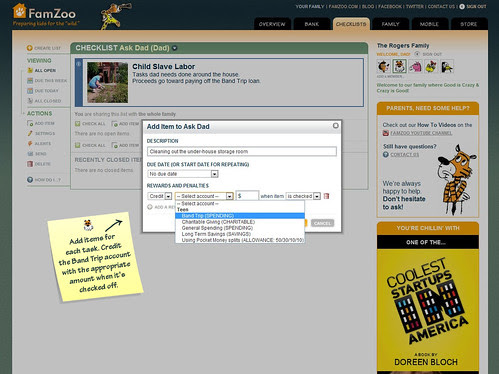Click The Rogers Family heading

click(403, 45)
